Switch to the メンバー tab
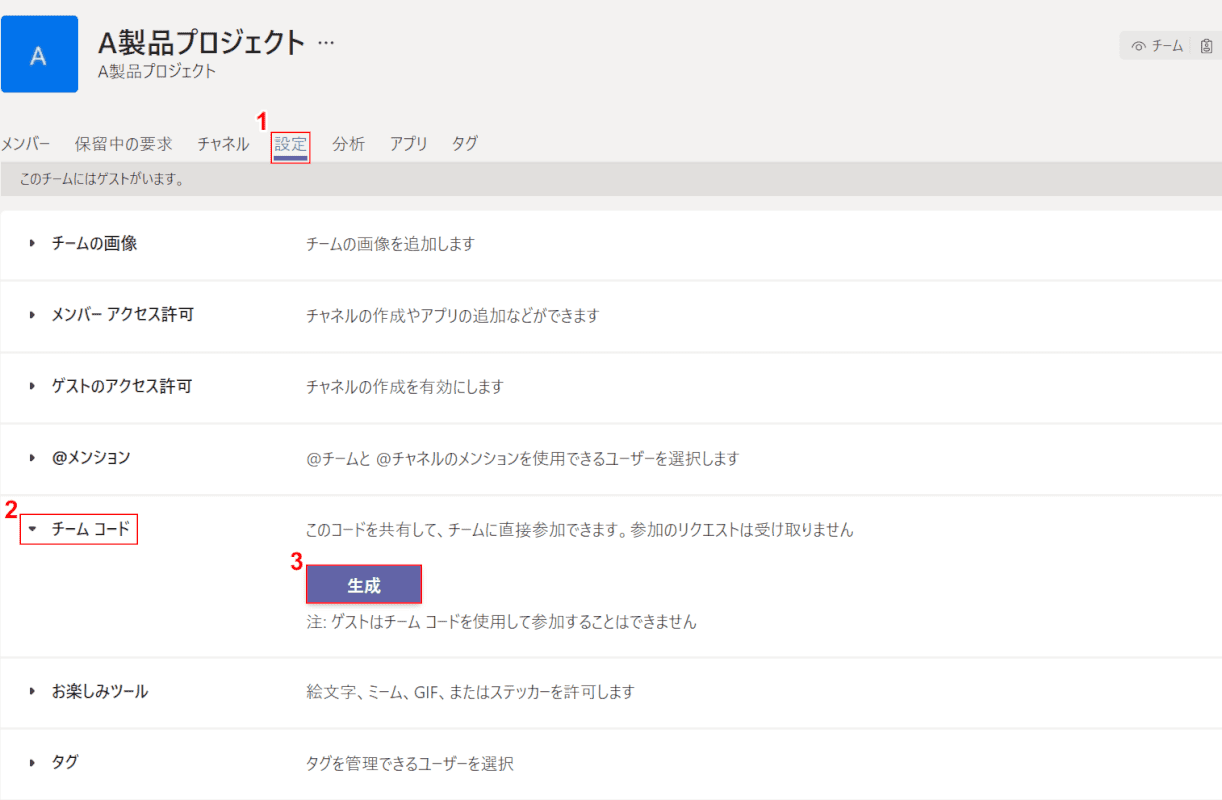Screen dimensions: 1222x800 (x=25, y=144)
